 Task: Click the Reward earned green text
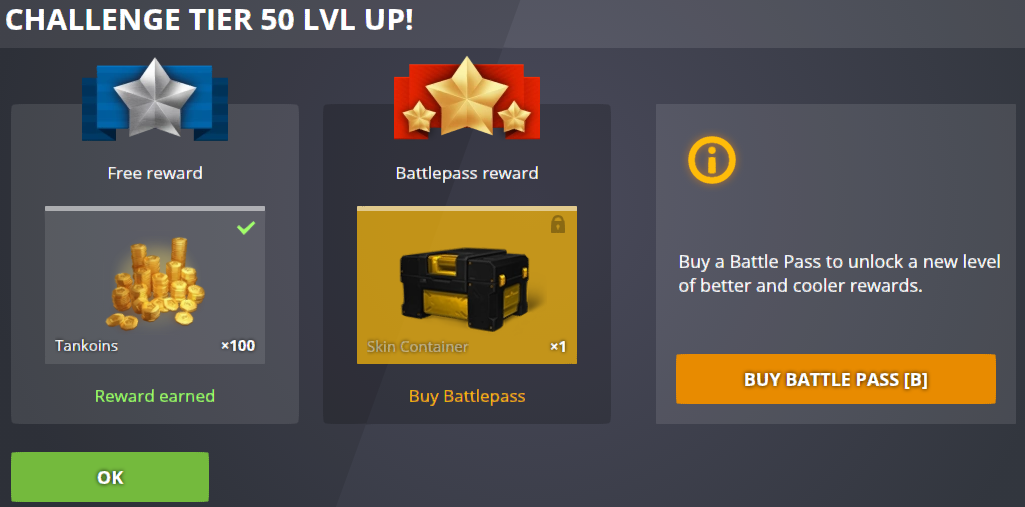[155, 396]
